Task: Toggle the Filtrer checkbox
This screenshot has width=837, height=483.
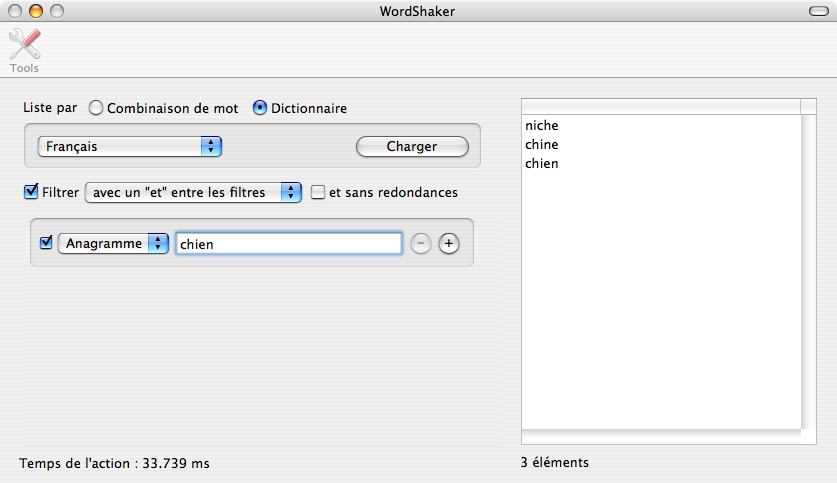Action: pos(31,192)
